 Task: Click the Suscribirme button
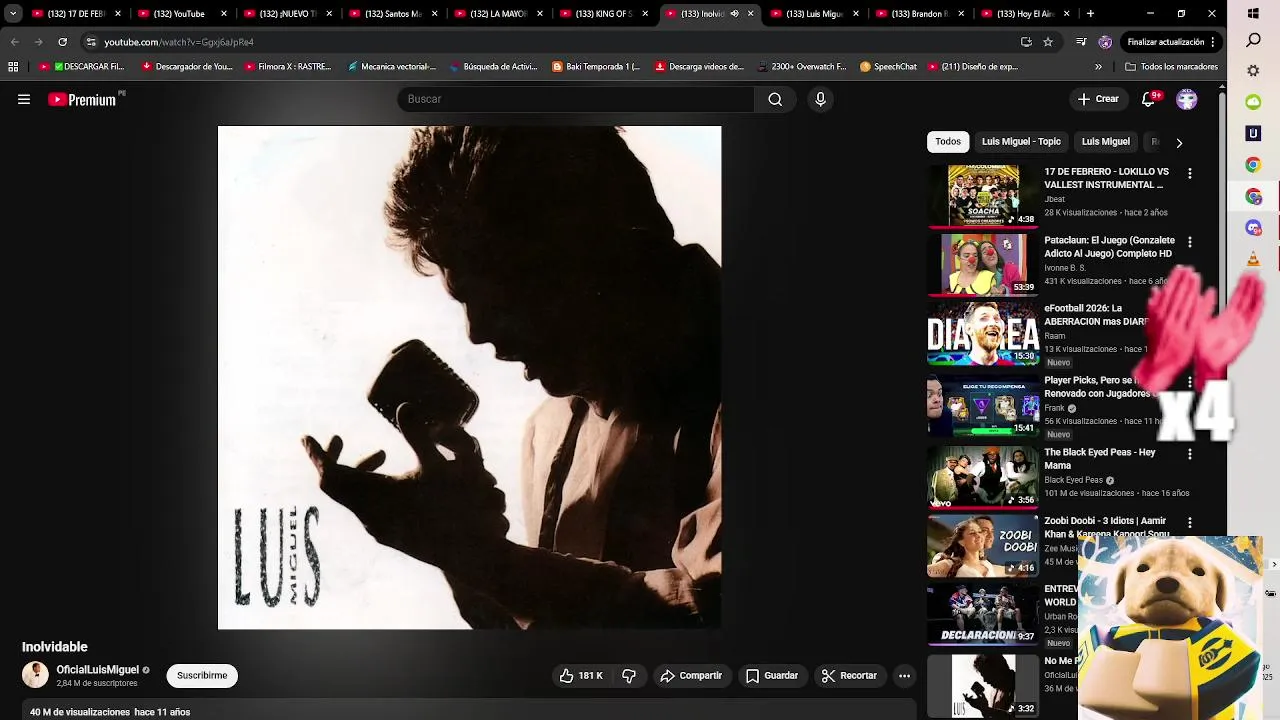[x=202, y=676]
